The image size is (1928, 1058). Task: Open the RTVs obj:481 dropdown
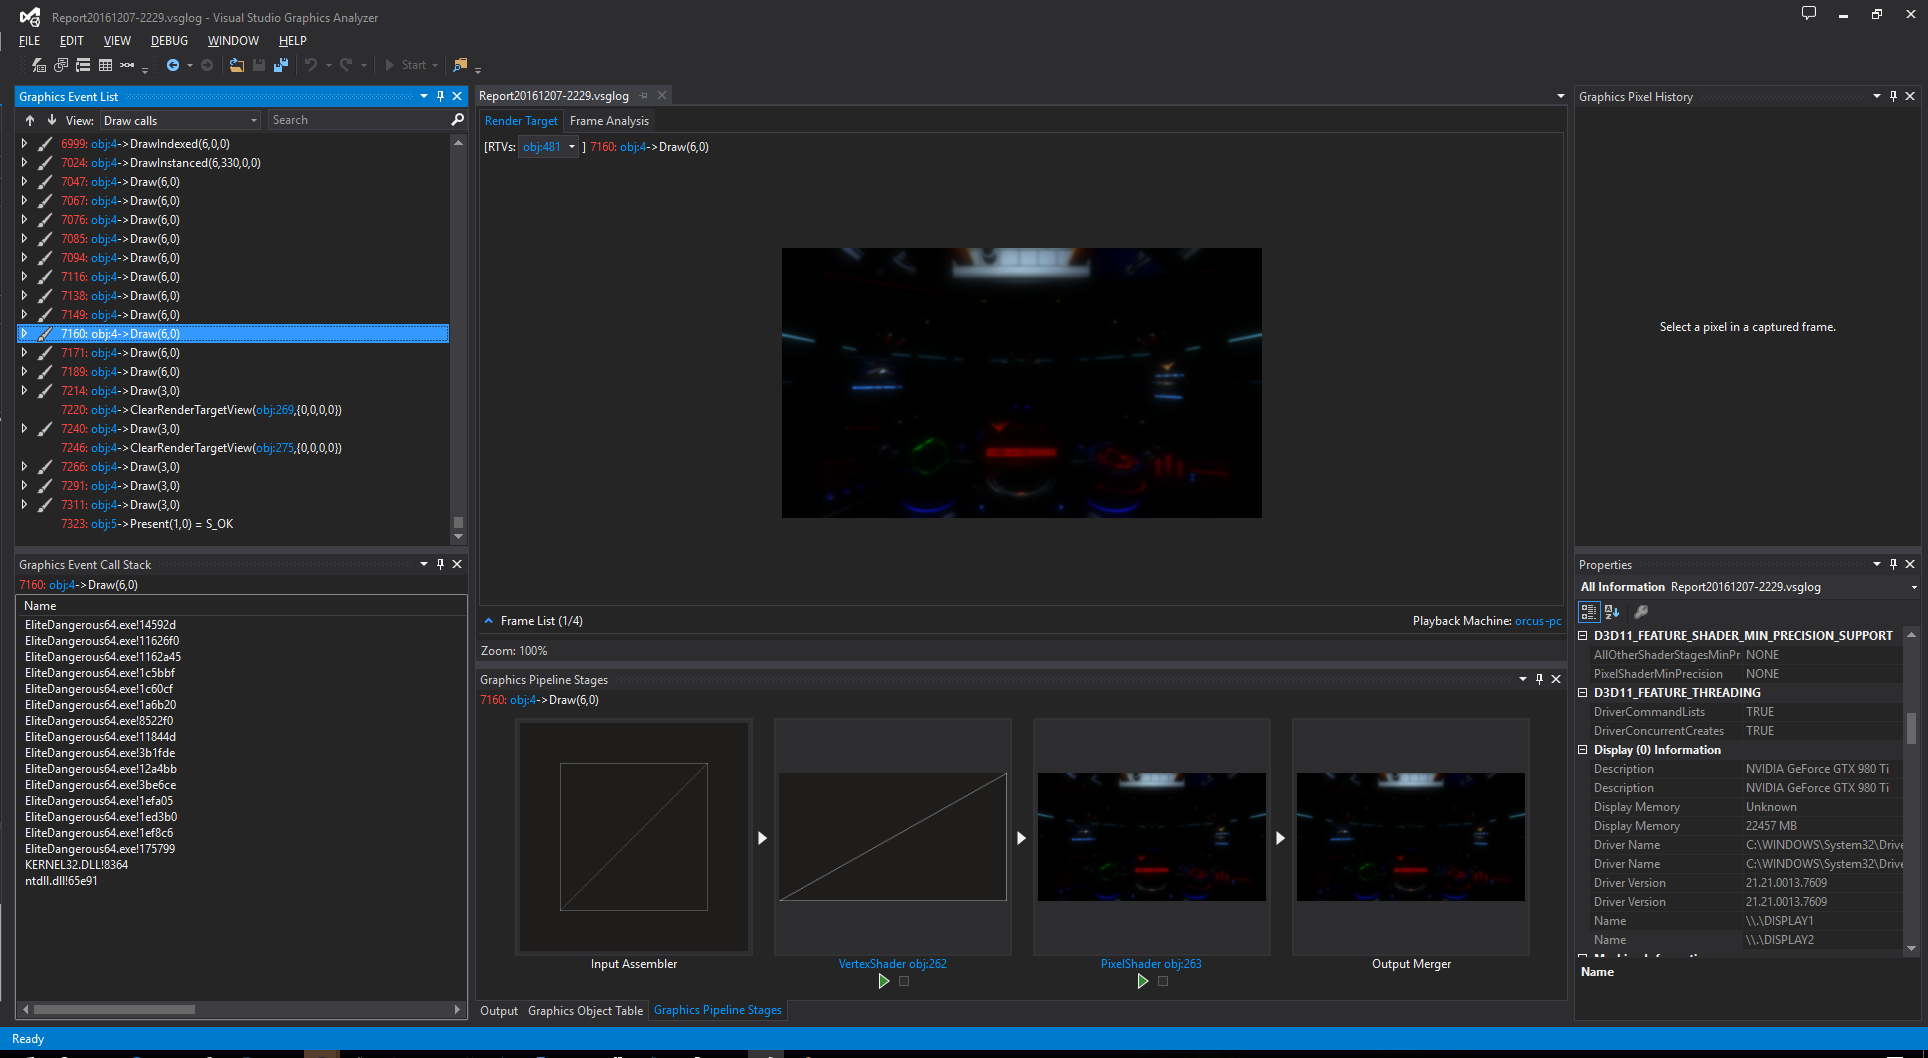(x=548, y=147)
